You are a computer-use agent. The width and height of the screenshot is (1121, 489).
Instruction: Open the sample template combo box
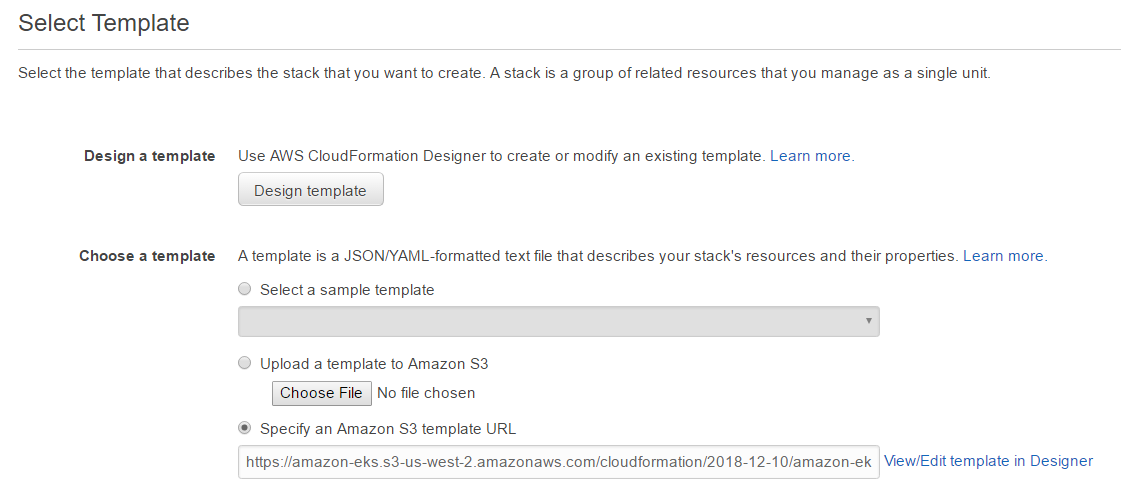coord(558,321)
